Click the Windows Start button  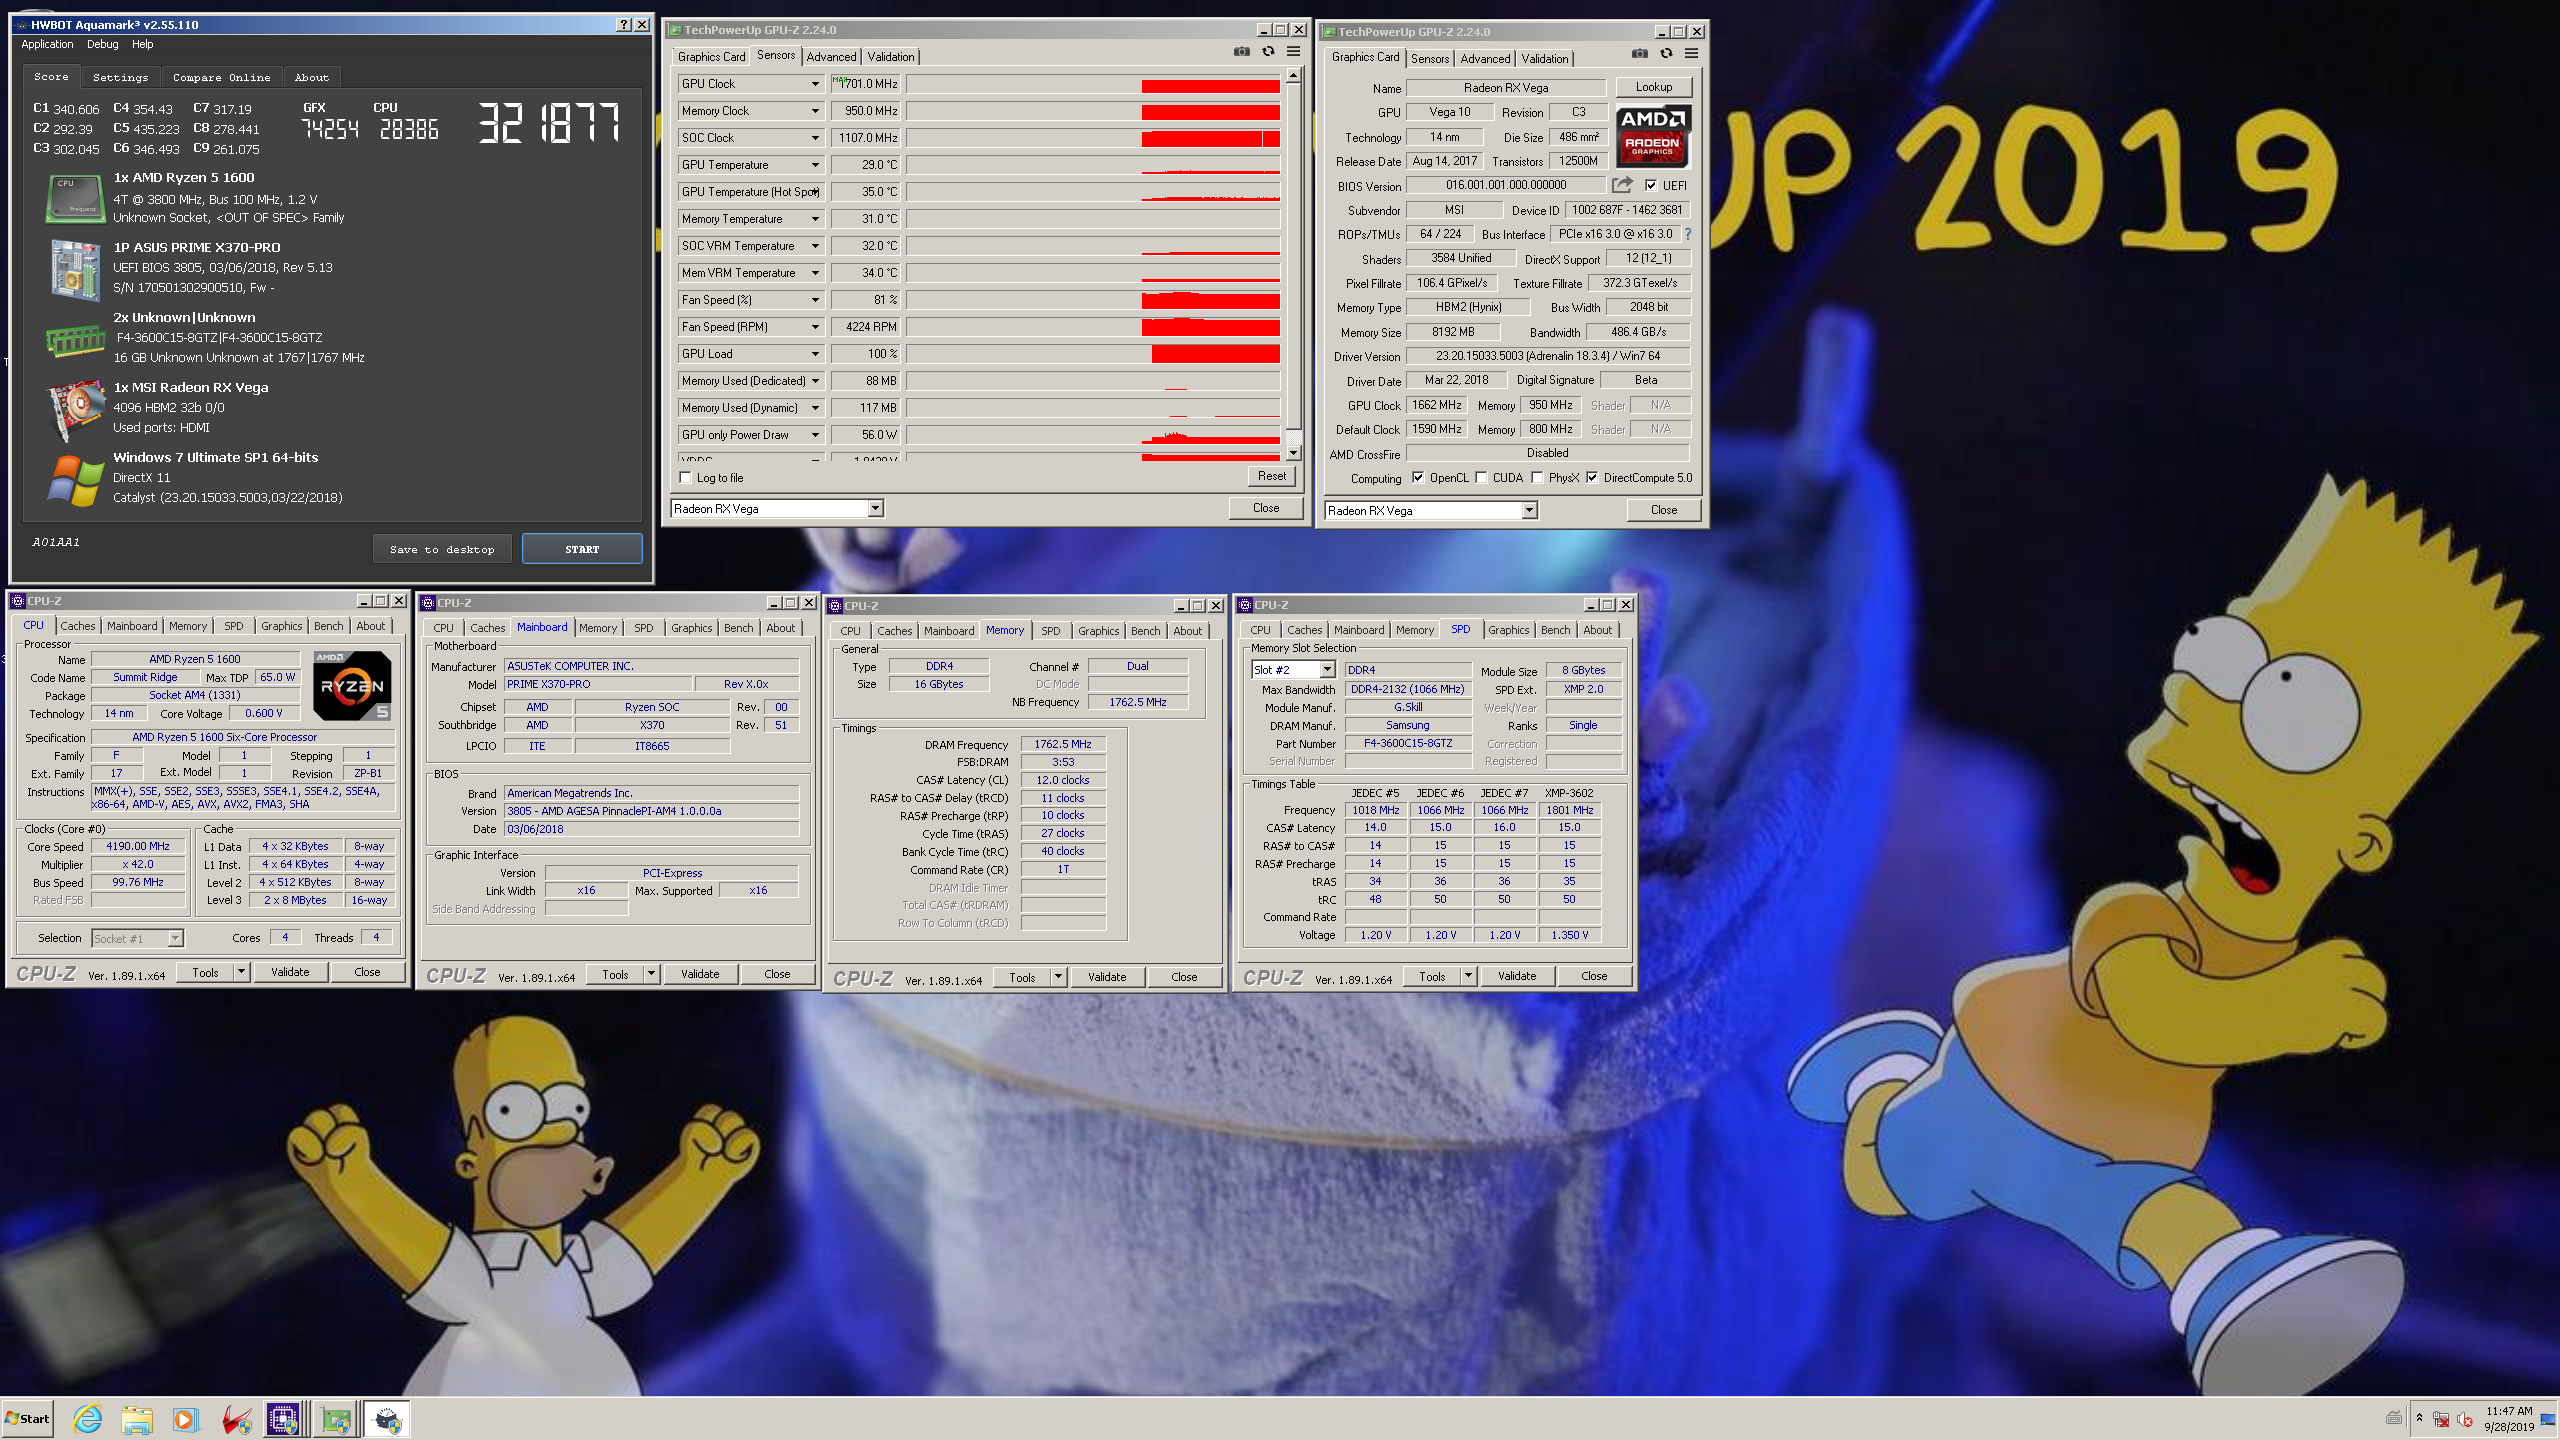[28, 1419]
